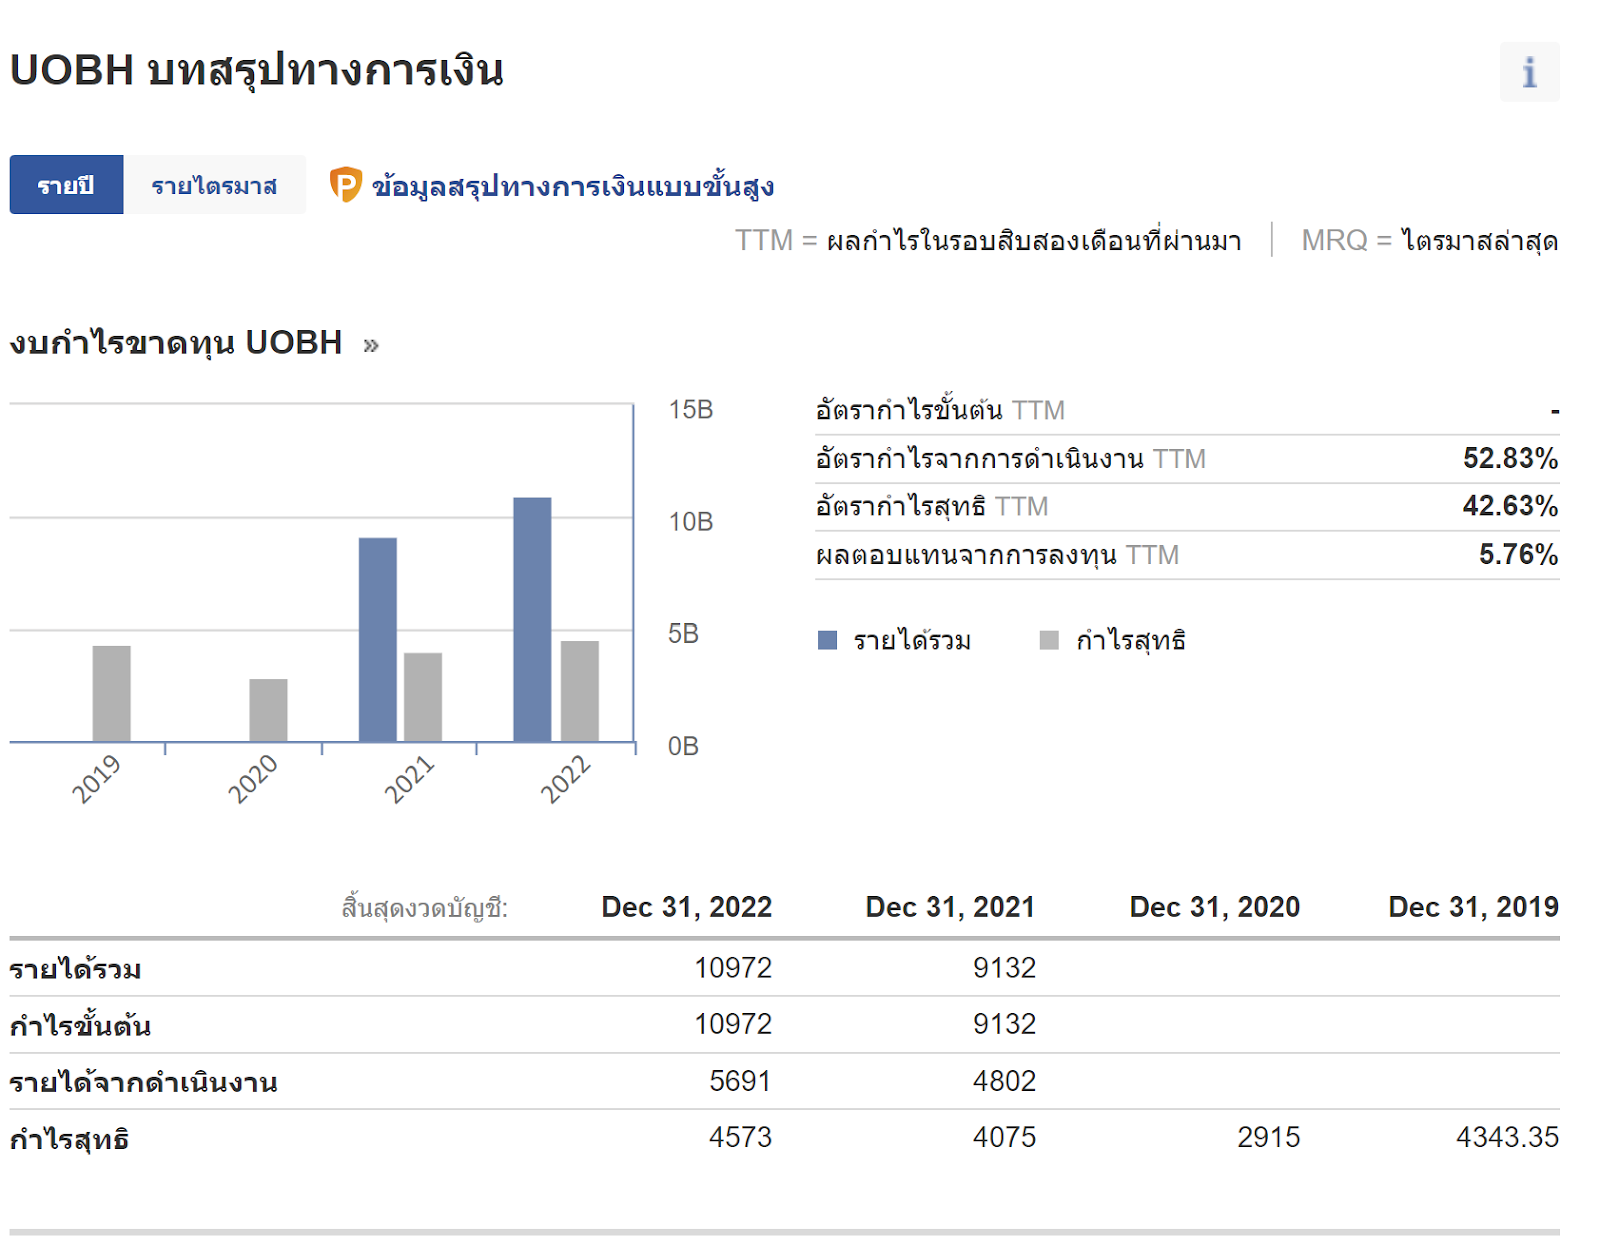Toggle the blue รายได้รวม legend swatch
Screen dimensions: 1600x1246
pos(827,640)
